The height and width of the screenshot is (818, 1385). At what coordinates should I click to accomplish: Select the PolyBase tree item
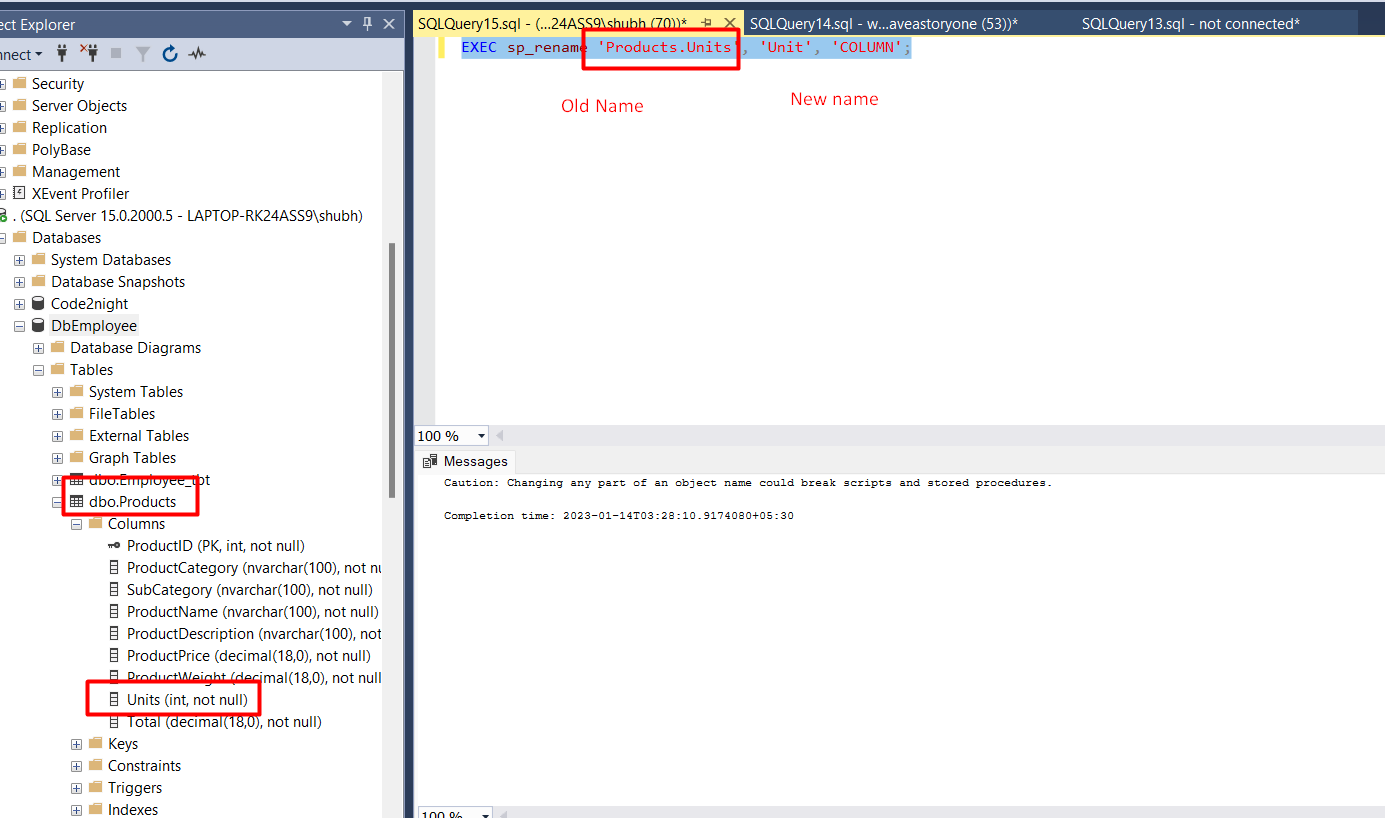pyautogui.click(x=61, y=150)
